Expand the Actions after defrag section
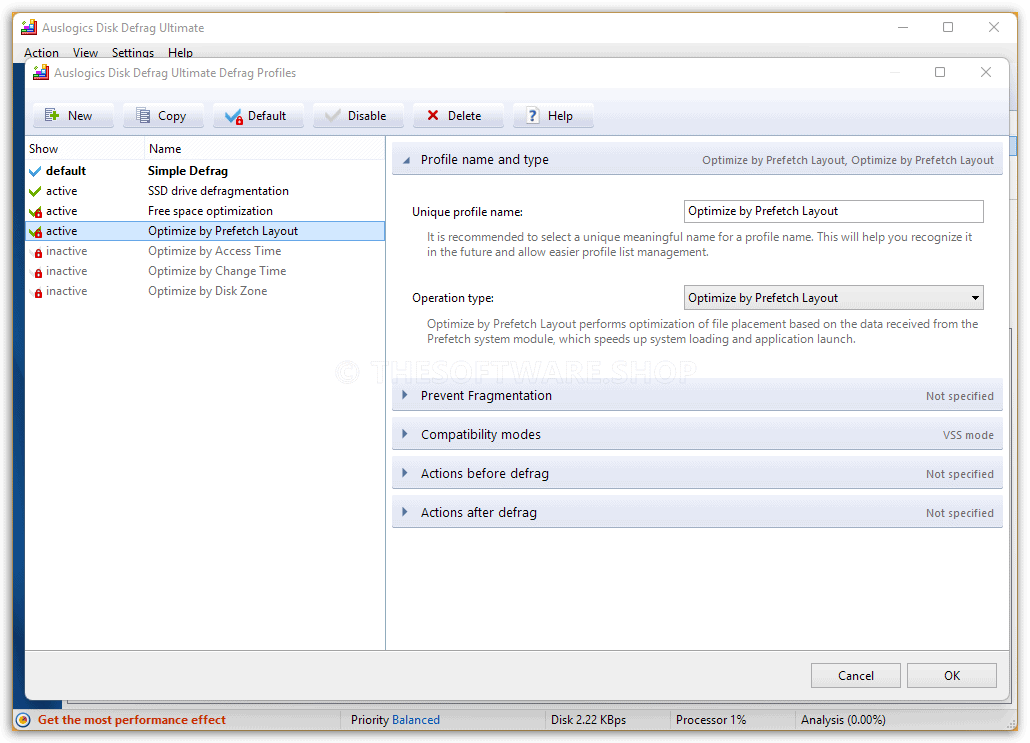The image size is (1030, 743). click(697, 512)
